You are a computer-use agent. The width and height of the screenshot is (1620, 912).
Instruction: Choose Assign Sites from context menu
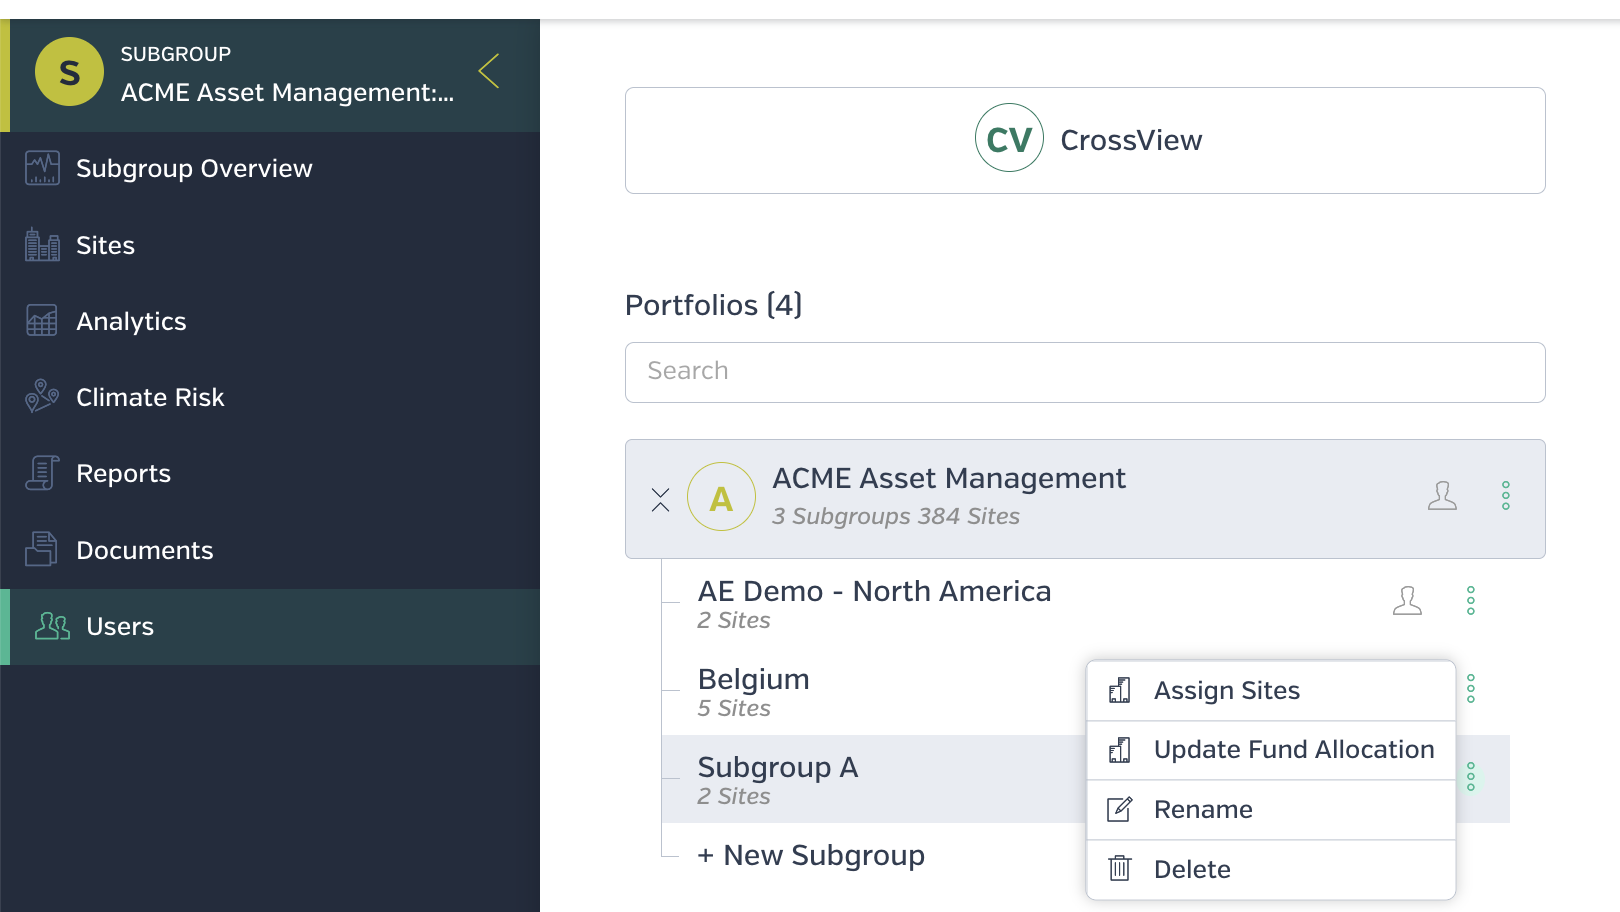1271,691
